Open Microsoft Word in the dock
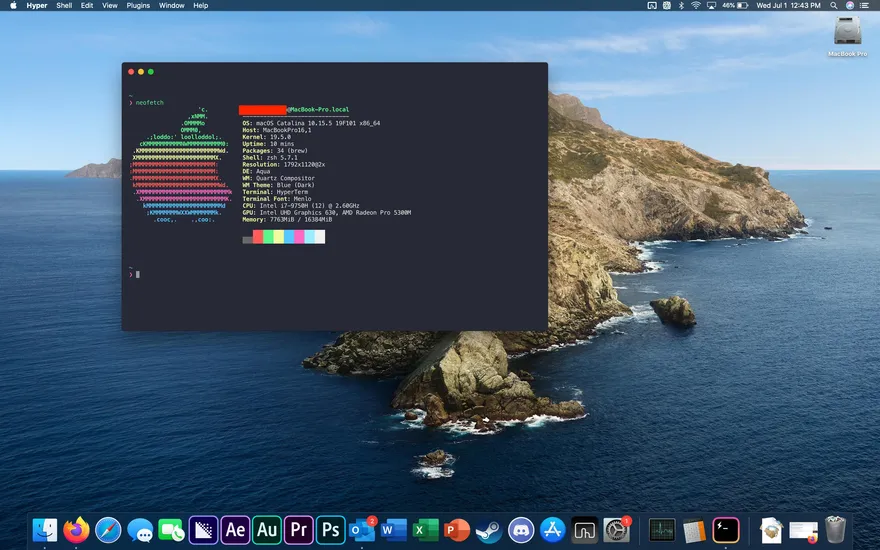The image size is (880, 550). click(x=394, y=530)
